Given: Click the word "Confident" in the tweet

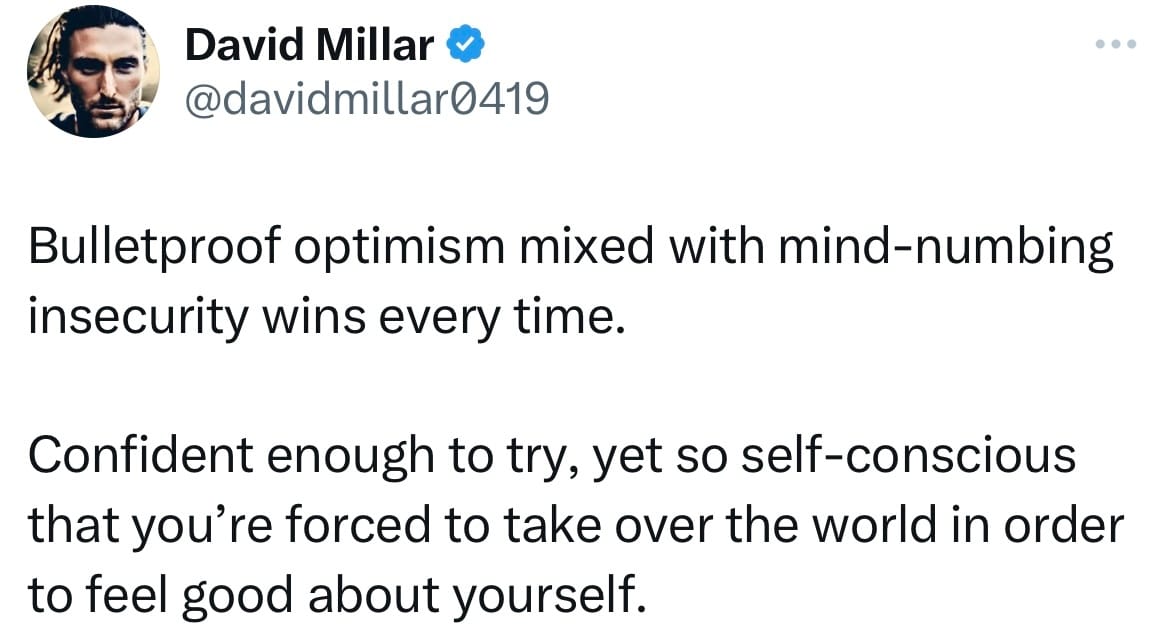Looking at the screenshot, I should [x=140, y=455].
